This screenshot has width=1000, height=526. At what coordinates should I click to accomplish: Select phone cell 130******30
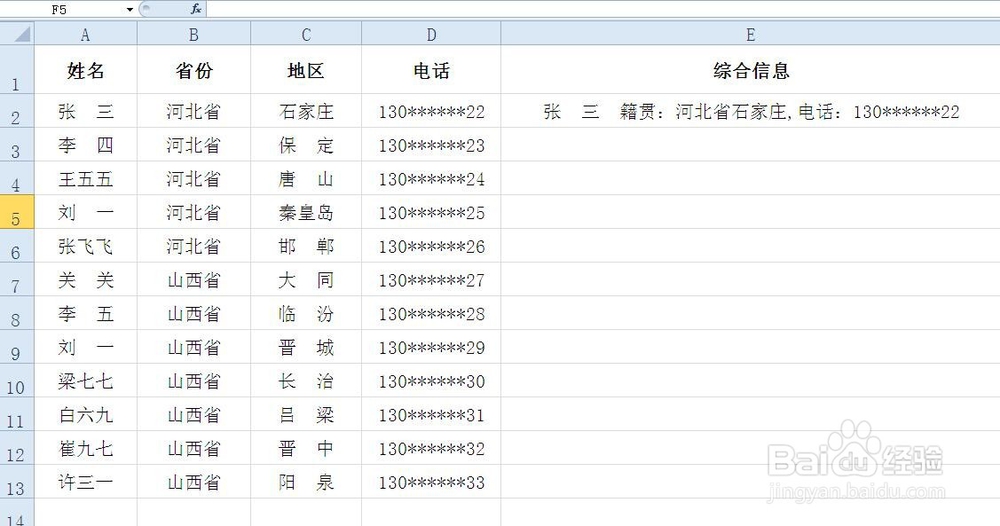(x=432, y=381)
